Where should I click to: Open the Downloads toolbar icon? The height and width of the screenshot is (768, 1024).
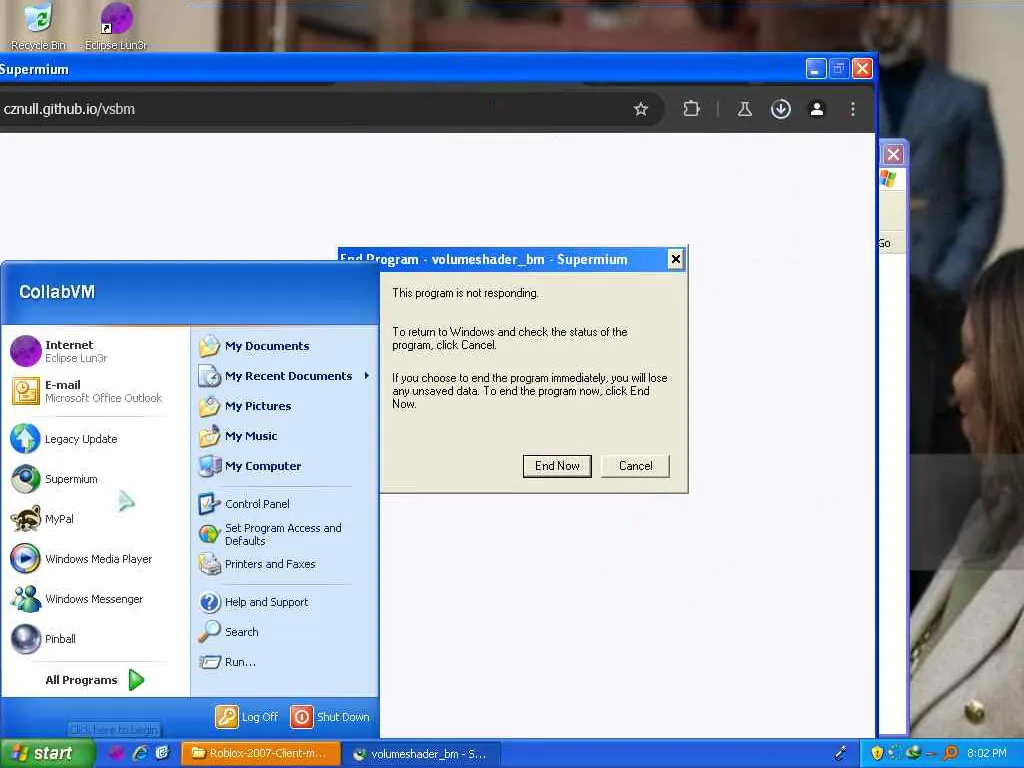click(x=780, y=109)
